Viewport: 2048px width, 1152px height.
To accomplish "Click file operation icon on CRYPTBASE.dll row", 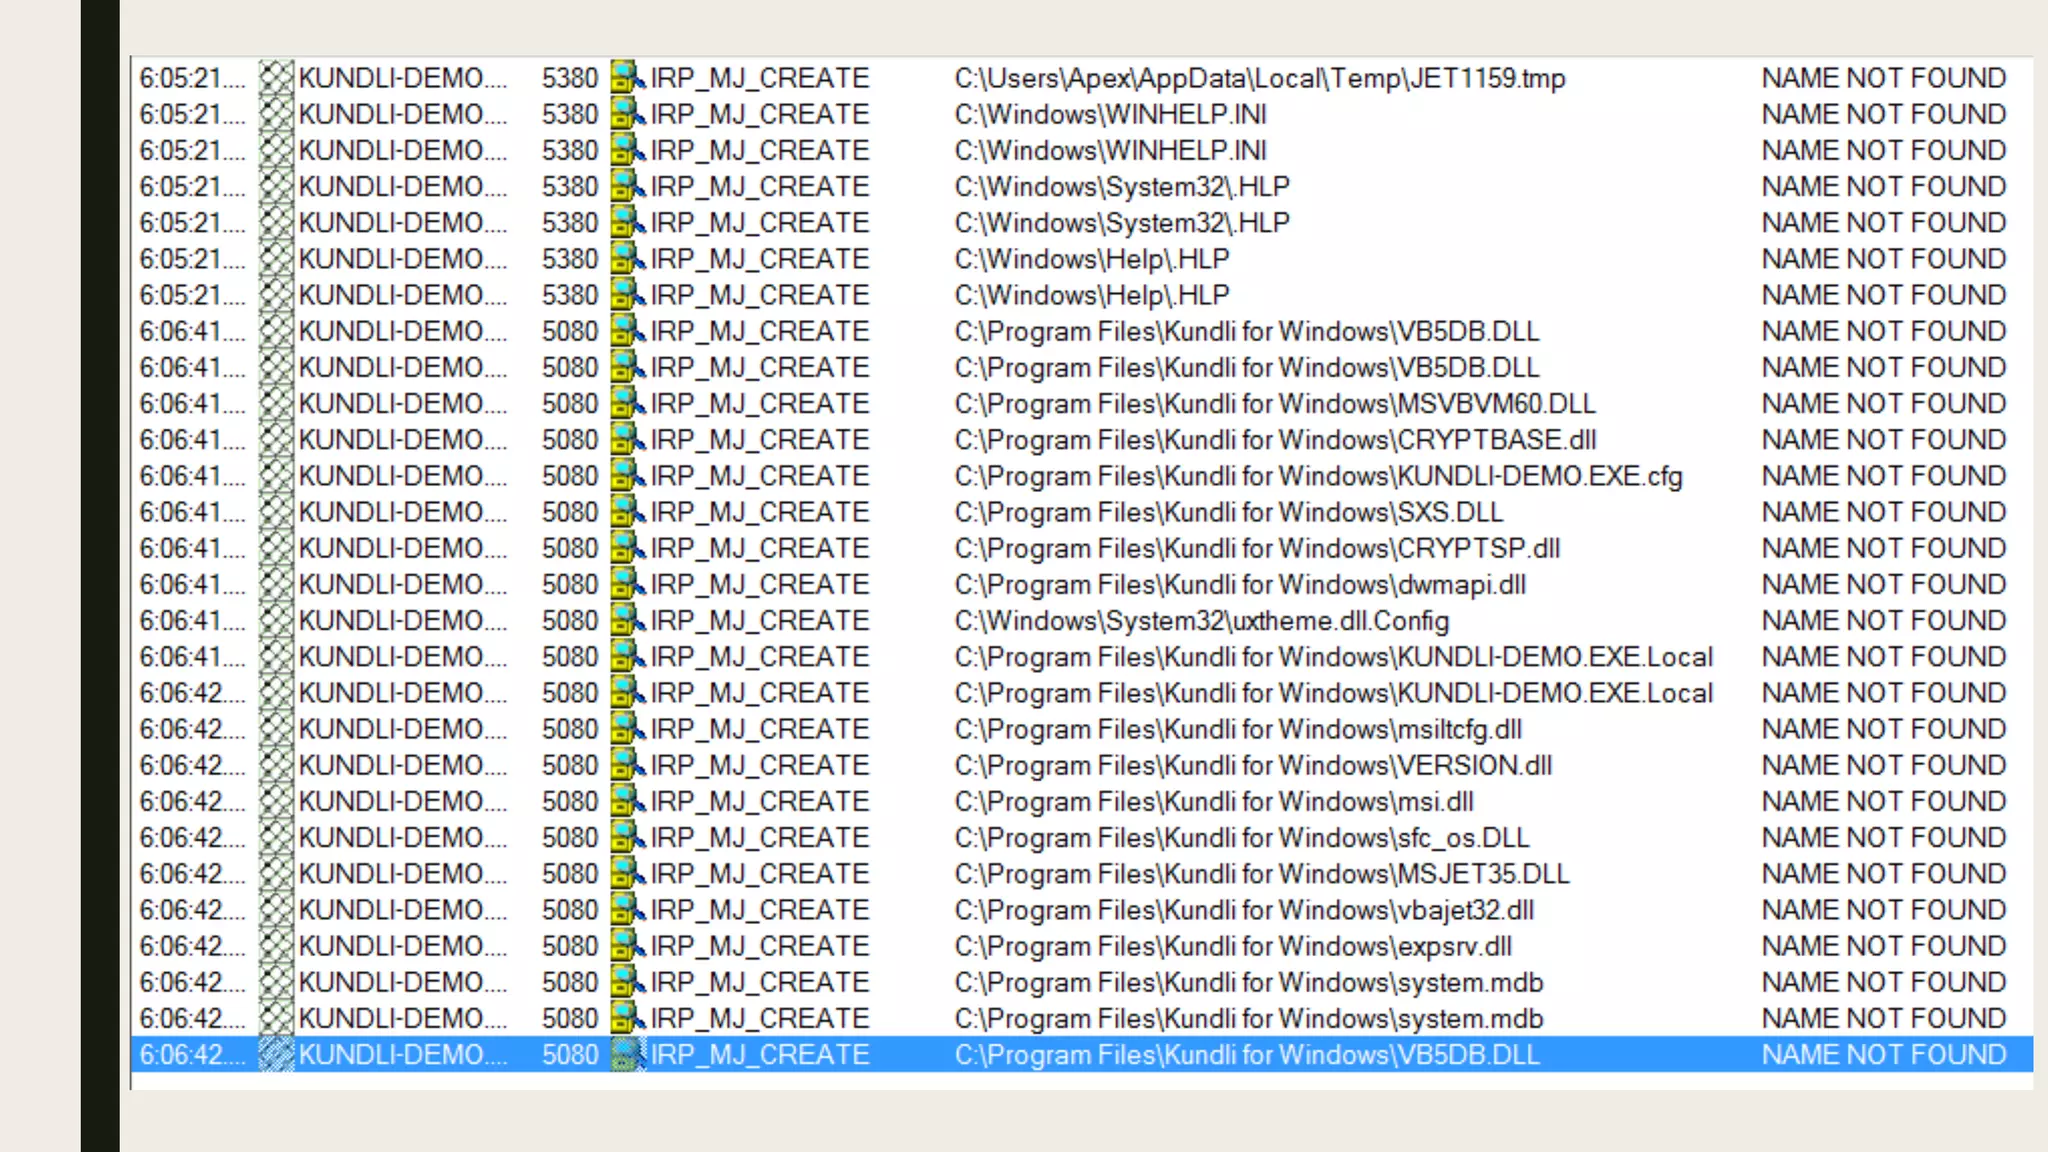I will point(627,440).
